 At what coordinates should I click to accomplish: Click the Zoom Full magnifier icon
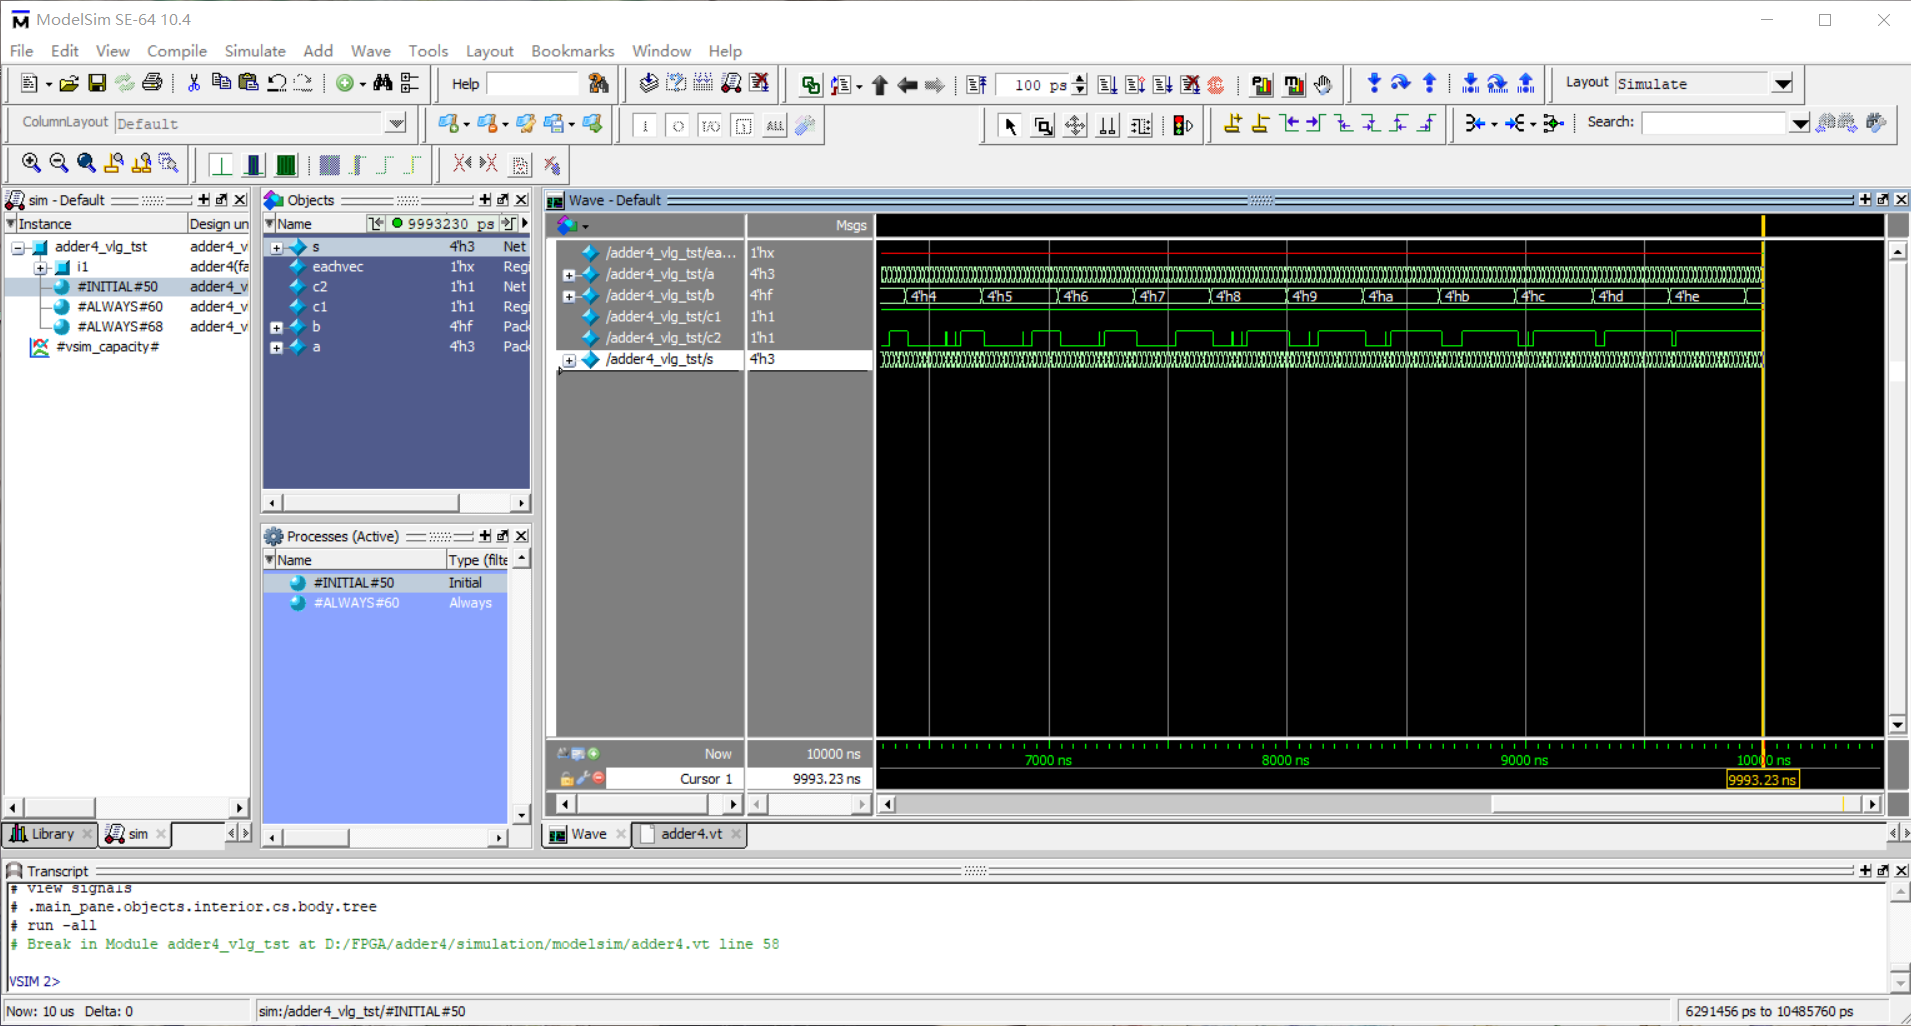[87, 164]
